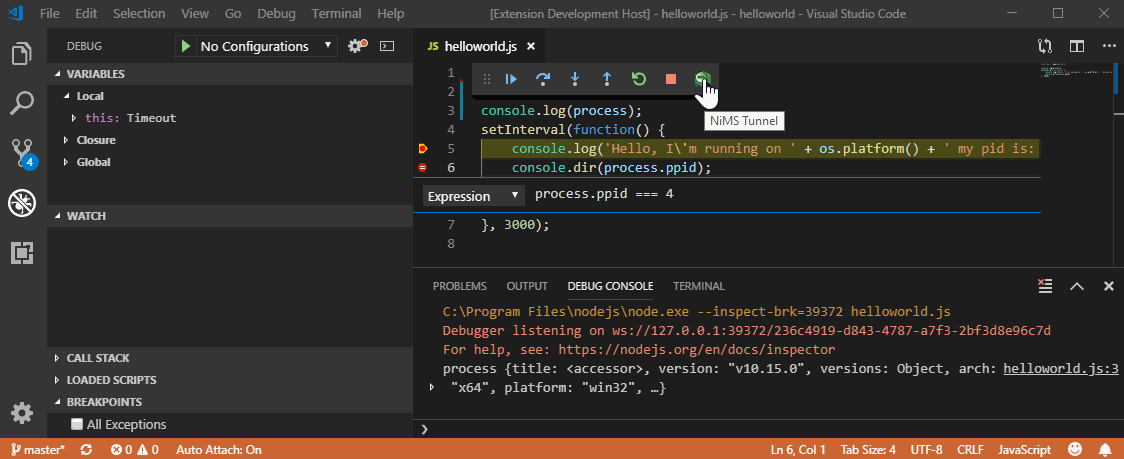Restart the debug session
This screenshot has height=459, width=1124.
(x=639, y=80)
